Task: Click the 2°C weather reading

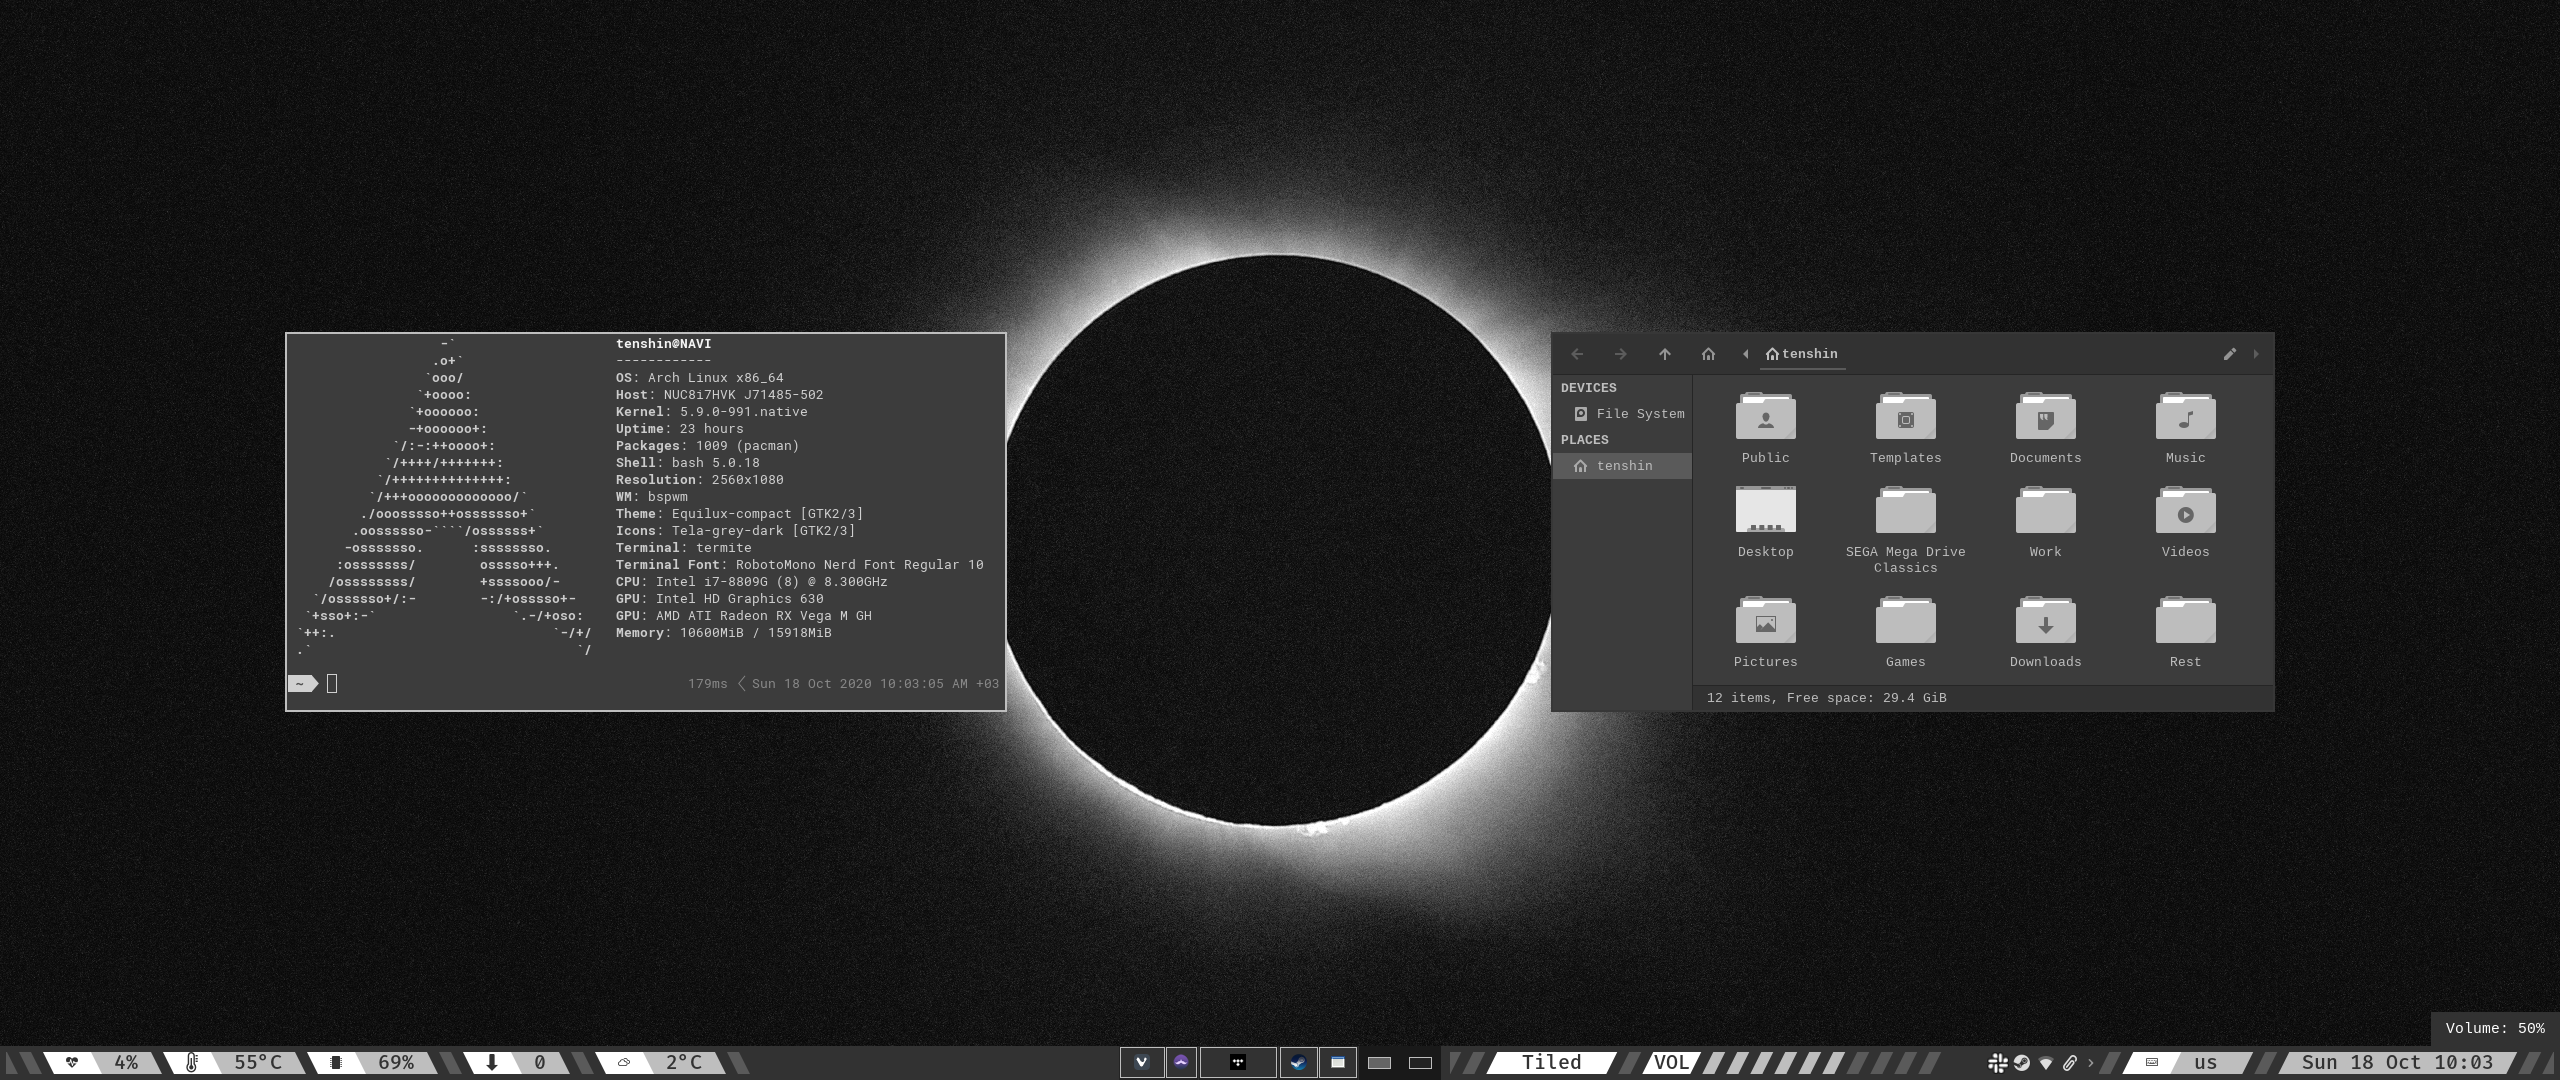Action: pos(684,1063)
